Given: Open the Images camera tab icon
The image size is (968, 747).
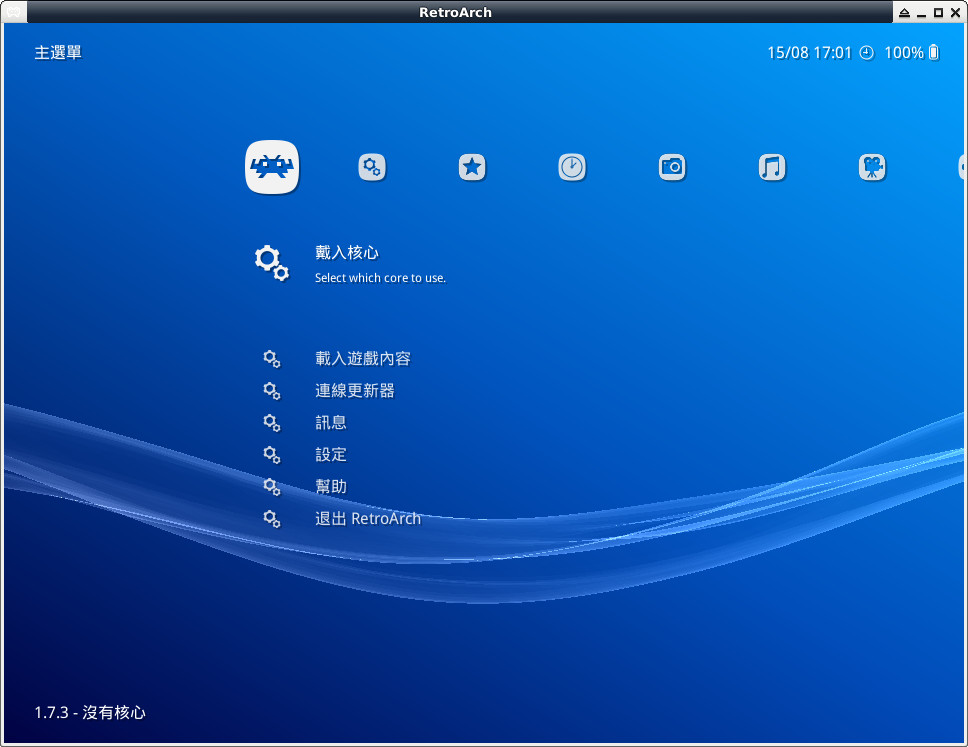Looking at the screenshot, I should coord(672,167).
